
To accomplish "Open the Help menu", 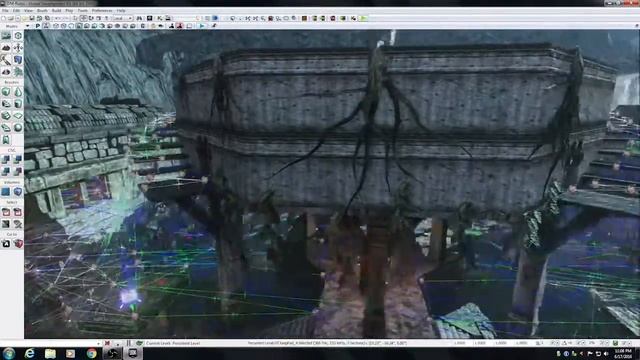I will (x=121, y=11).
